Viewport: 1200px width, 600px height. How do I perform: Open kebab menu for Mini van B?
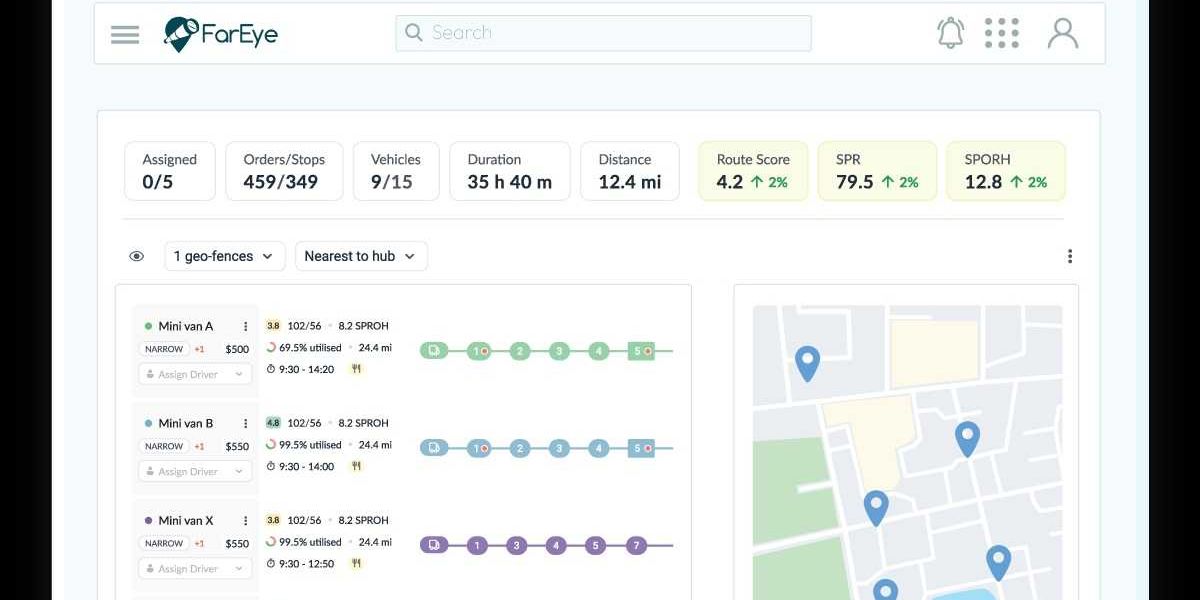point(245,423)
